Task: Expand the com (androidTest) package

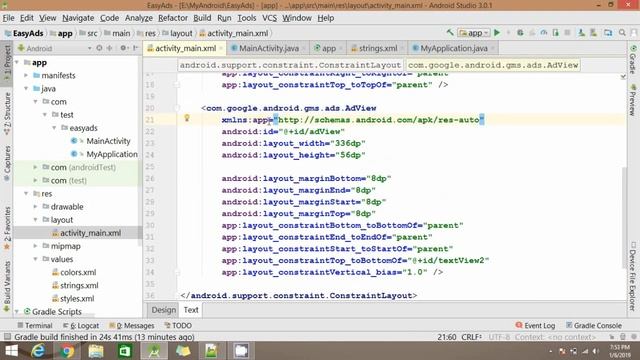Action: 36,167
